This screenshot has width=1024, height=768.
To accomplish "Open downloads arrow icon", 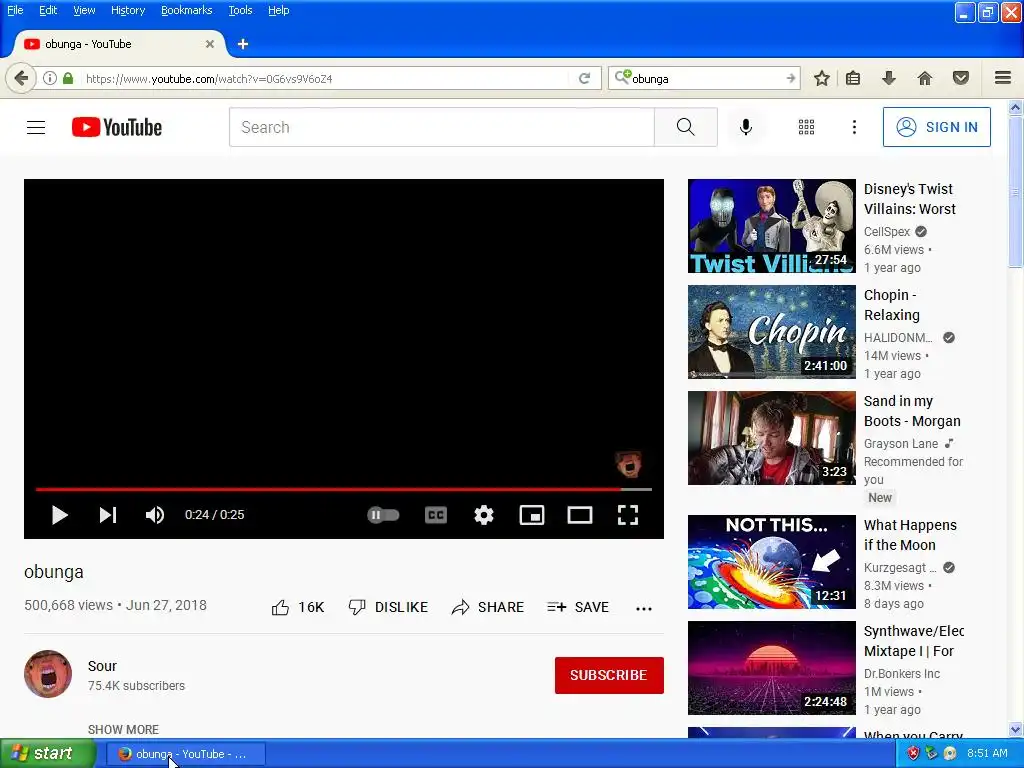I will click(889, 79).
